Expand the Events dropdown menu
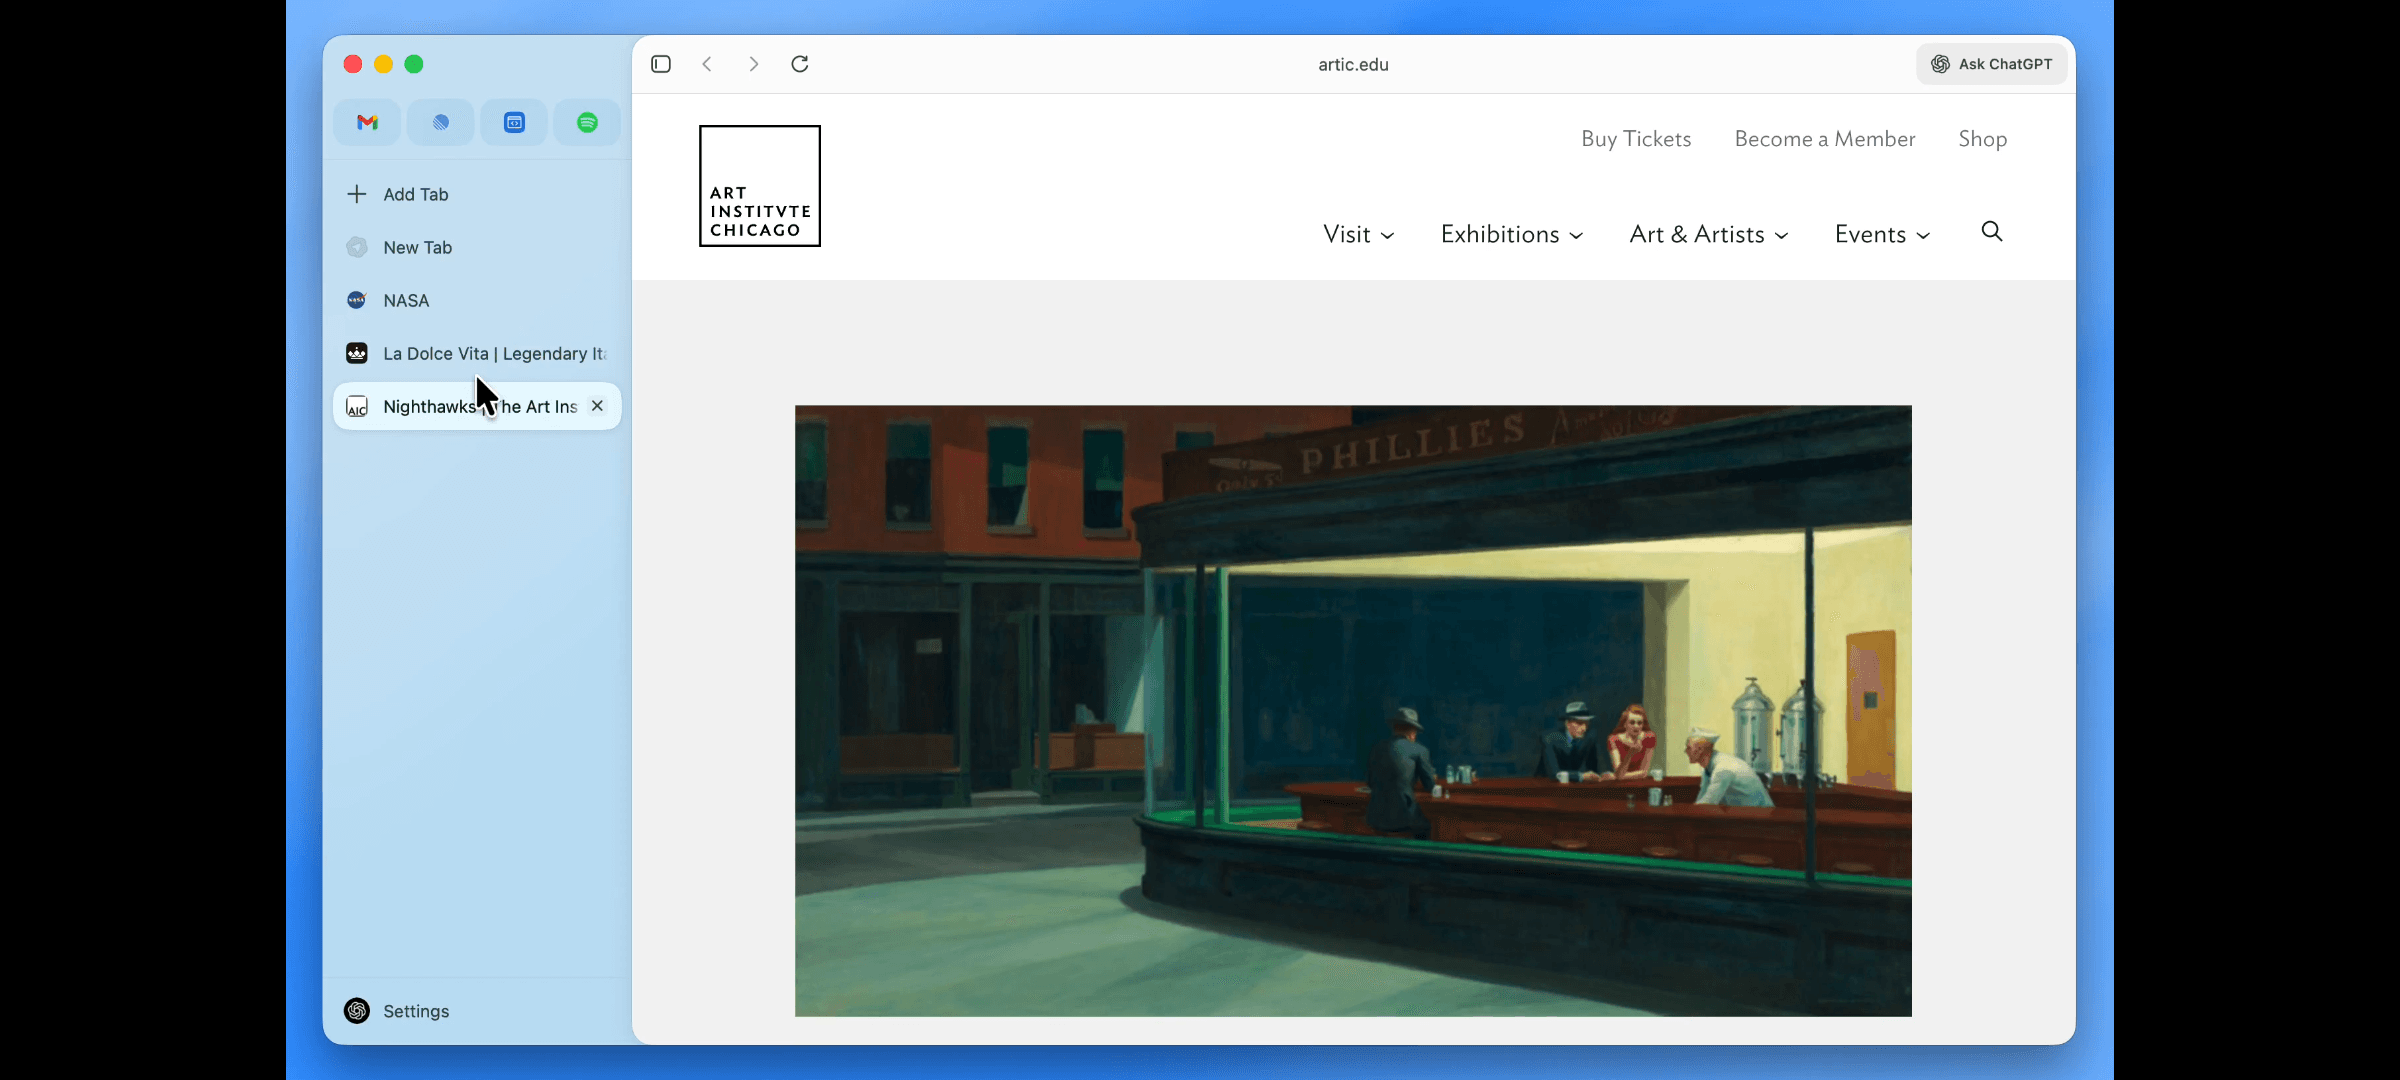This screenshot has height=1080, width=2400. [1881, 234]
